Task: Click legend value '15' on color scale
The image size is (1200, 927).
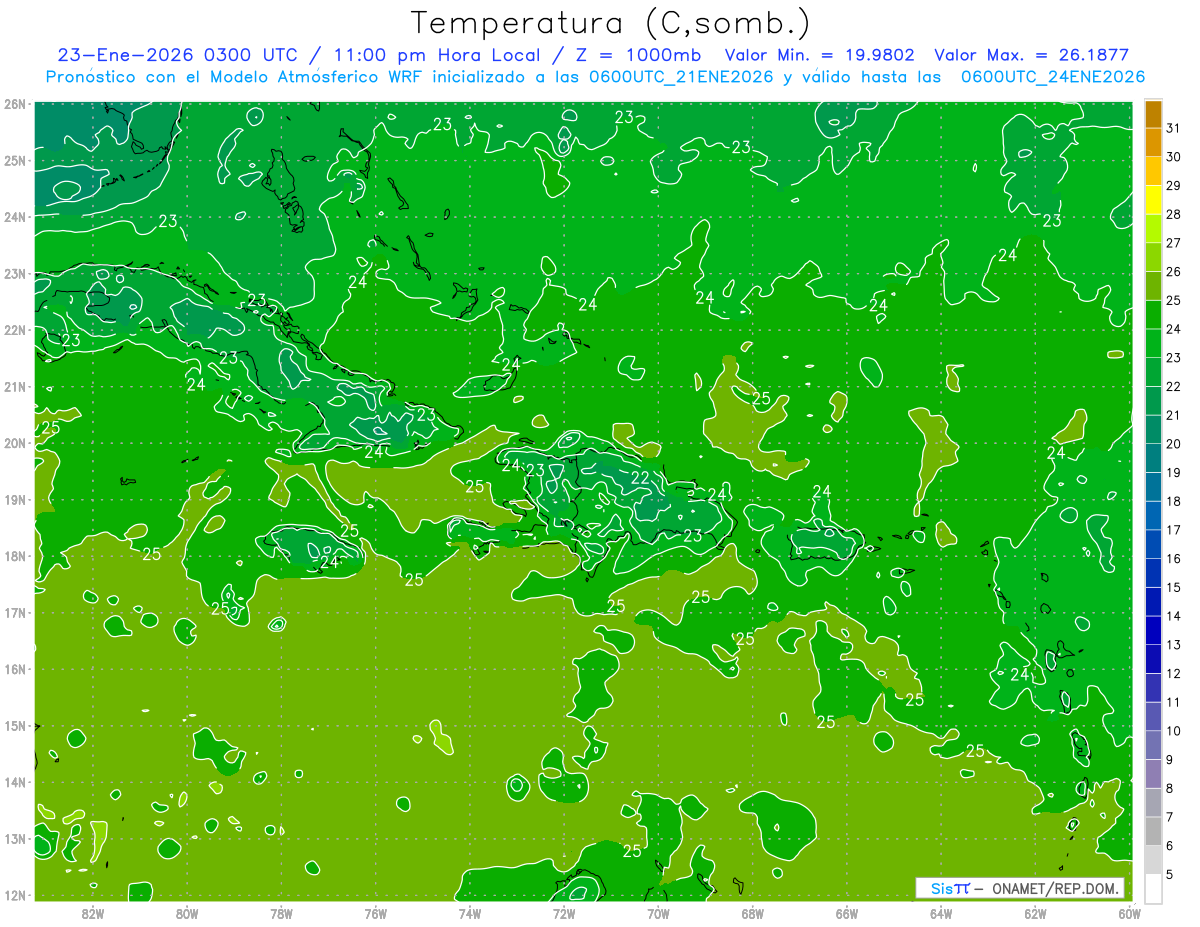Action: point(1173,588)
